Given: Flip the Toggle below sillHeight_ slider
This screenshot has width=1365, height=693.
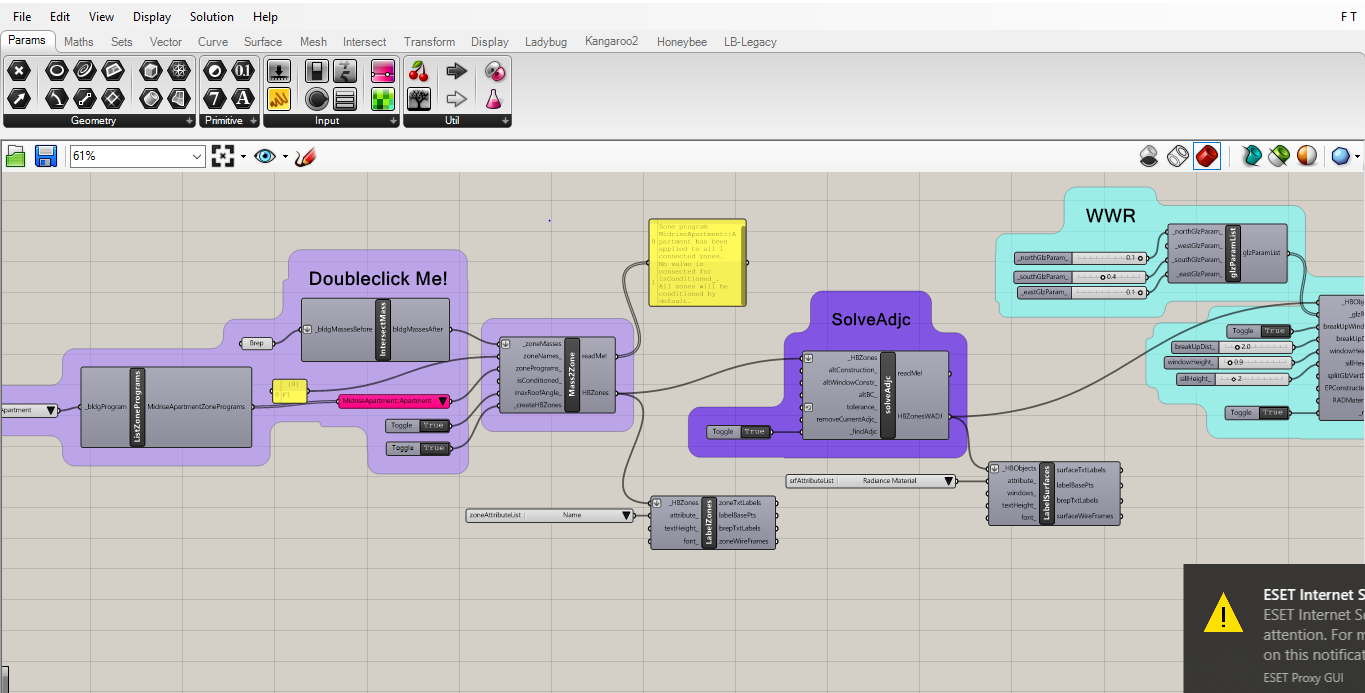Looking at the screenshot, I should 1258,412.
